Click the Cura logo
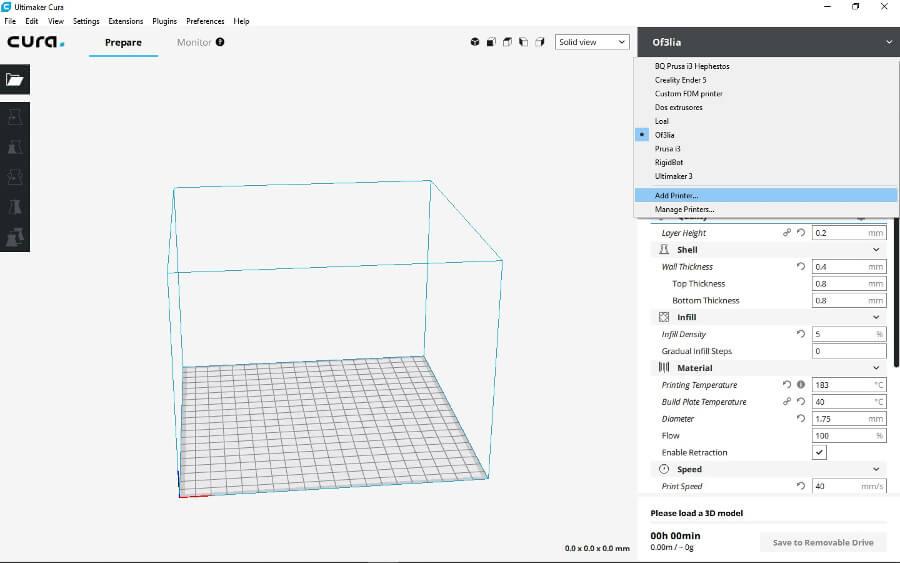The height and width of the screenshot is (563, 900). tap(36, 41)
